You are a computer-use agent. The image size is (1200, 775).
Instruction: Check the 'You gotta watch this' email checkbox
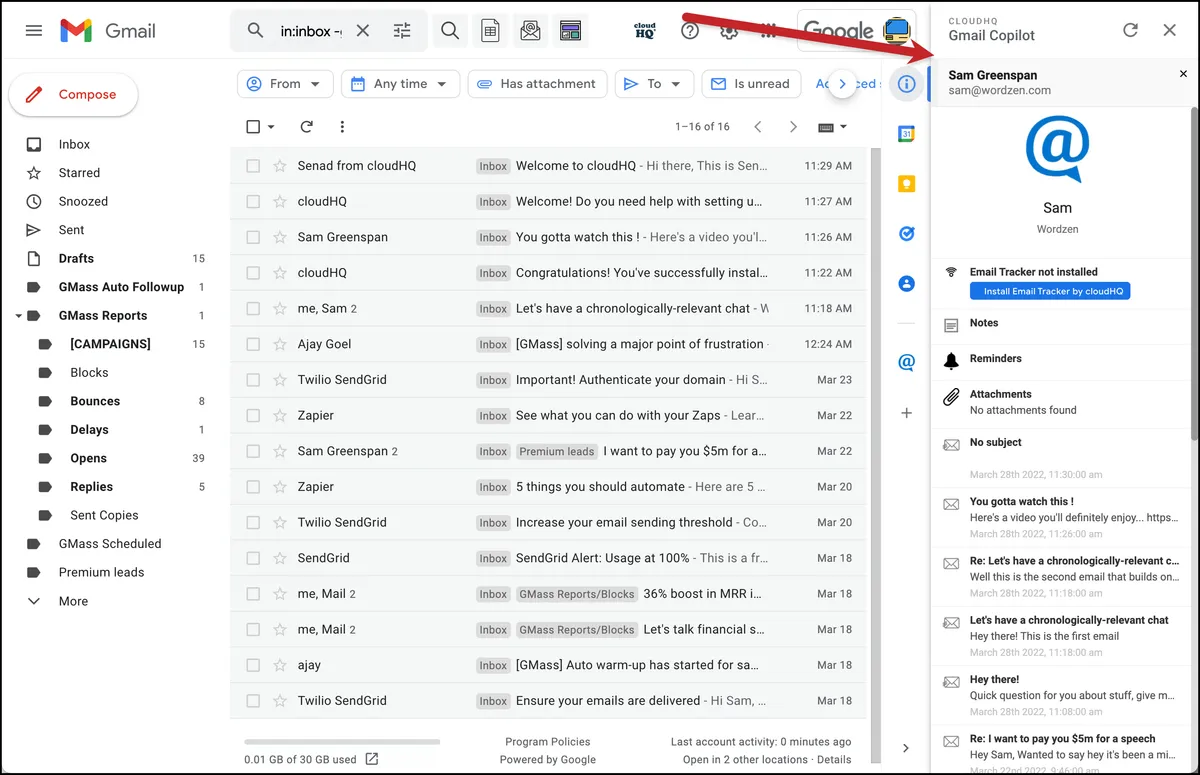[x=253, y=237]
